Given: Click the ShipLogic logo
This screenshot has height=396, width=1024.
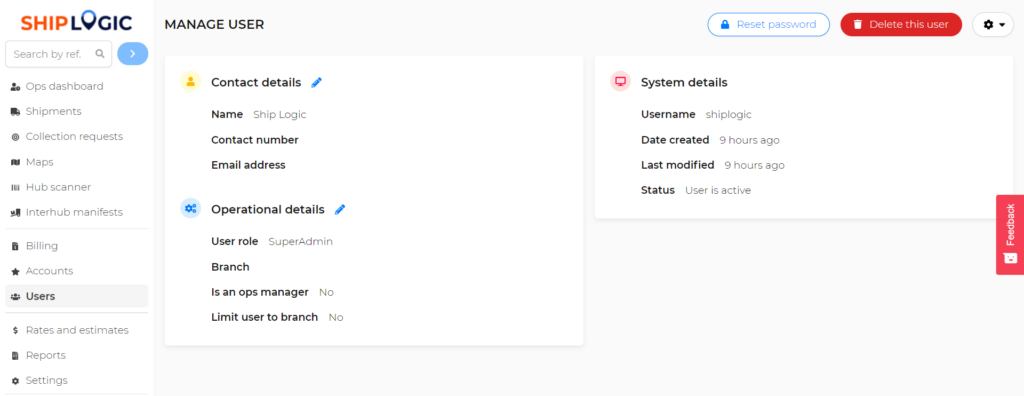Looking at the screenshot, I should [76, 22].
